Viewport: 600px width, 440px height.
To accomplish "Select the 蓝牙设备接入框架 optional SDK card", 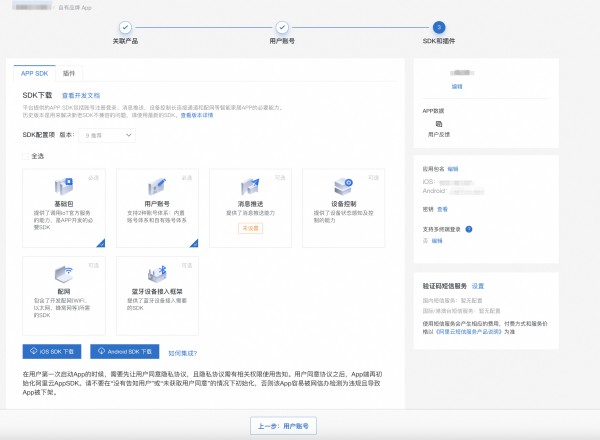I will coord(157,296).
